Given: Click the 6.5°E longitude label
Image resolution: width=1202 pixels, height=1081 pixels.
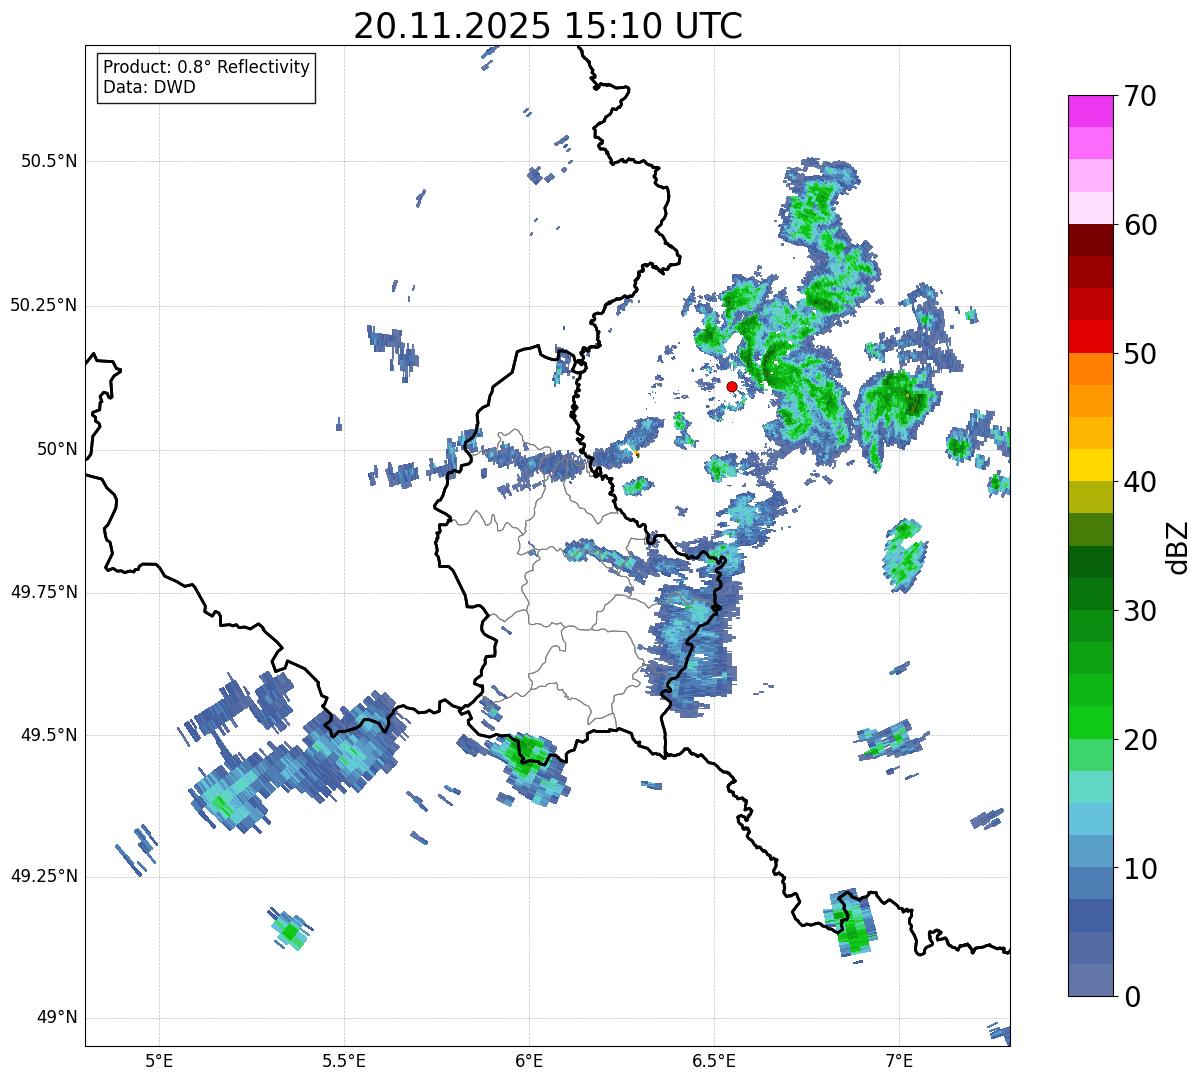Looking at the screenshot, I should 714,1060.
